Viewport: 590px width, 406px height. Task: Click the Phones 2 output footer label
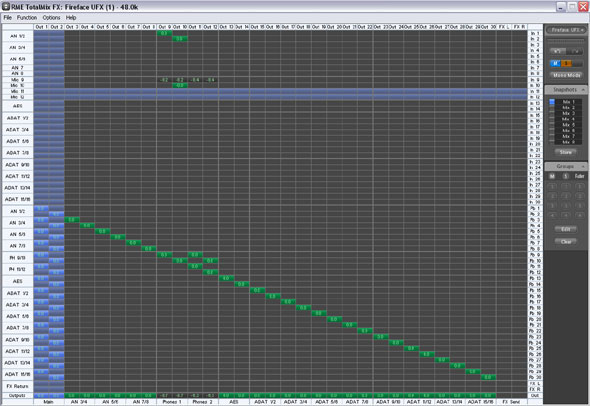pos(203,402)
